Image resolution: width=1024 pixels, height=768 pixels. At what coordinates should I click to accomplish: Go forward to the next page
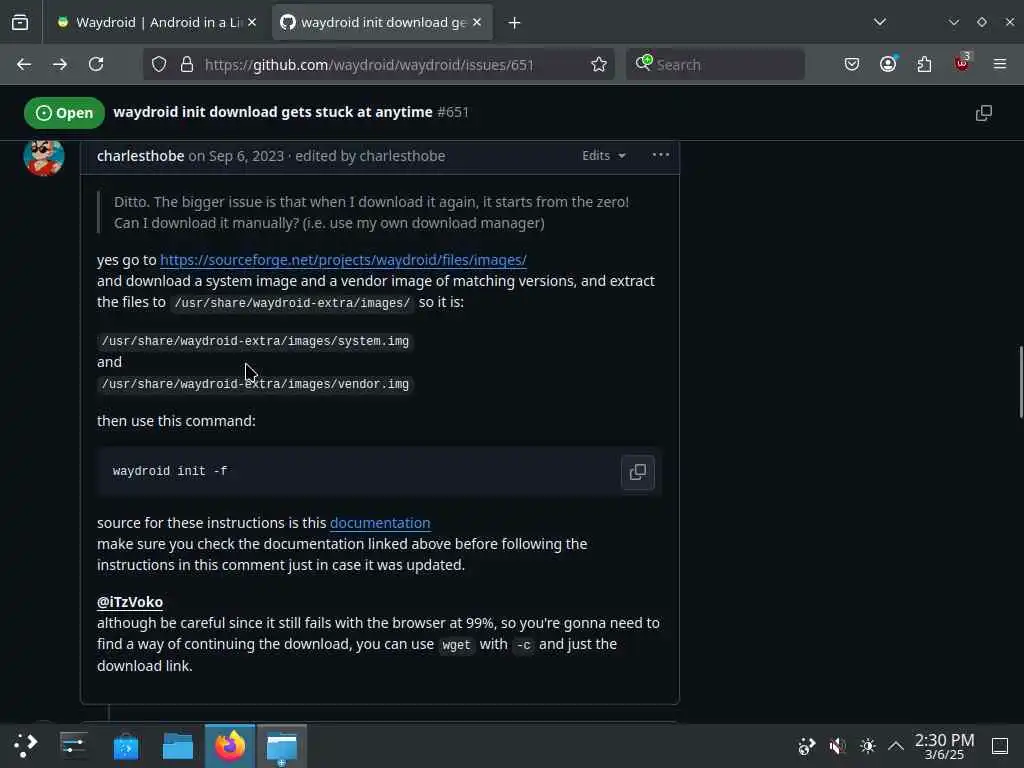click(60, 64)
